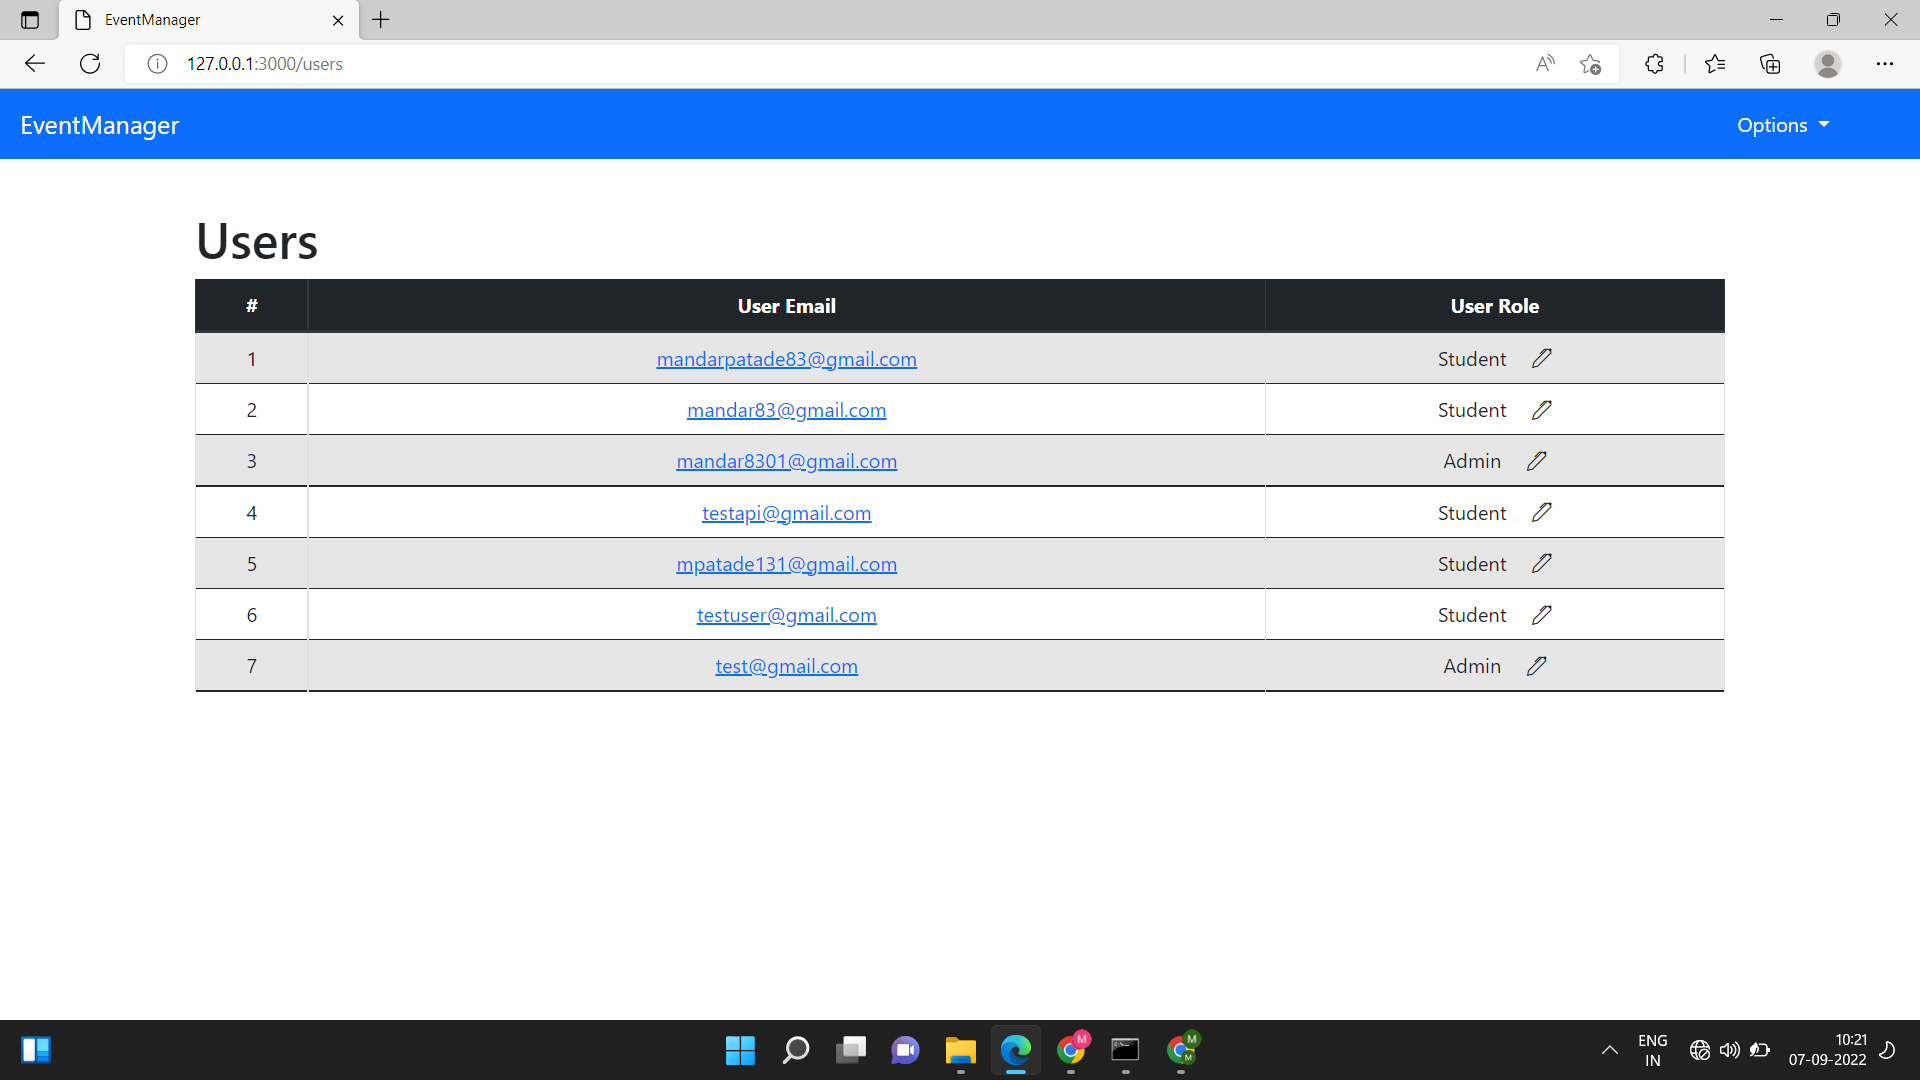Activate the read aloud icon
Image resolution: width=1920 pixels, height=1080 pixels.
coord(1545,63)
